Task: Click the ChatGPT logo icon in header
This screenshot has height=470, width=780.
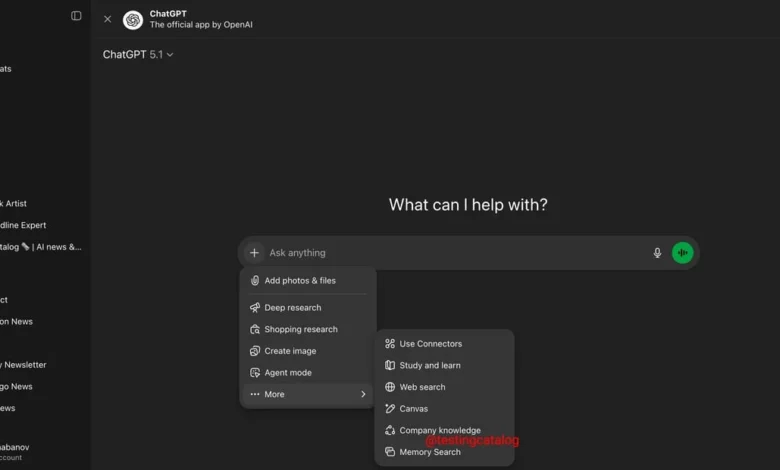Action: 133,19
